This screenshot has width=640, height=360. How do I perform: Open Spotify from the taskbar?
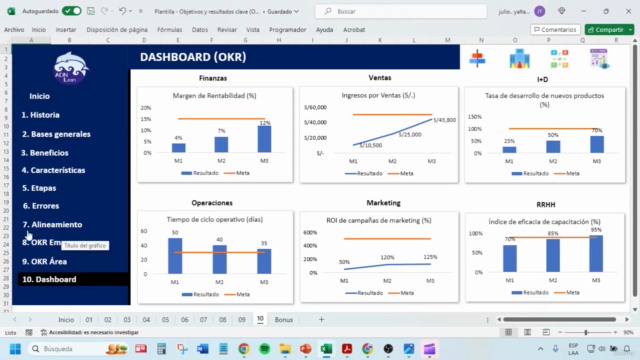[x=264, y=349]
